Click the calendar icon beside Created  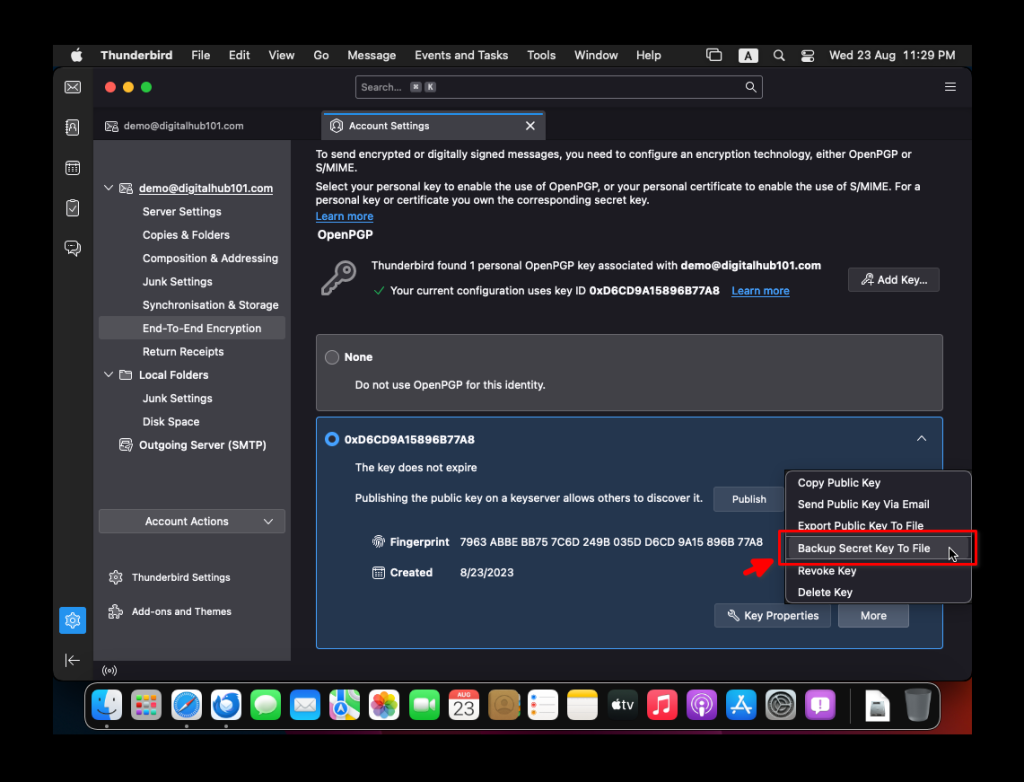(x=378, y=572)
